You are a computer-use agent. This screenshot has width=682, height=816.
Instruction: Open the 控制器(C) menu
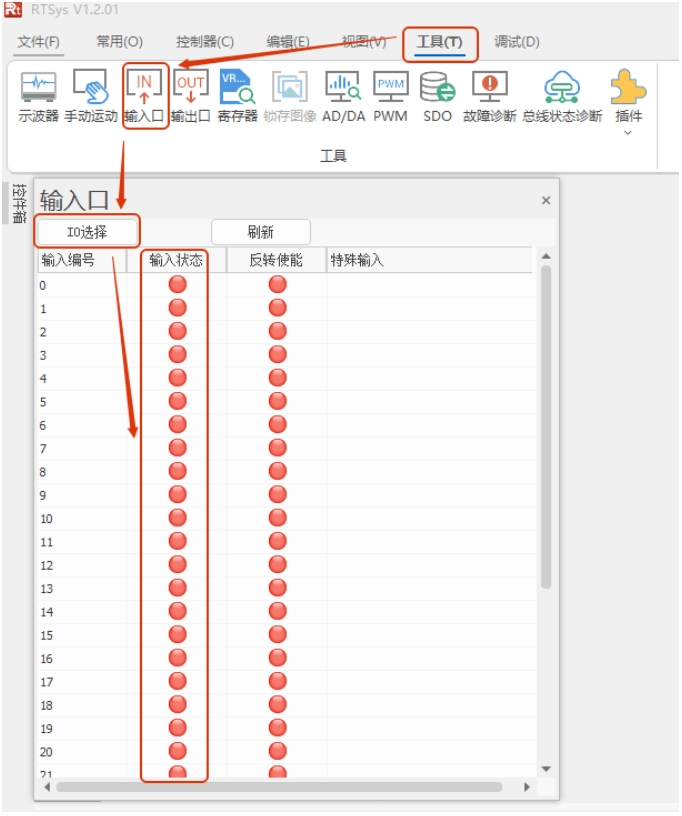(x=205, y=42)
